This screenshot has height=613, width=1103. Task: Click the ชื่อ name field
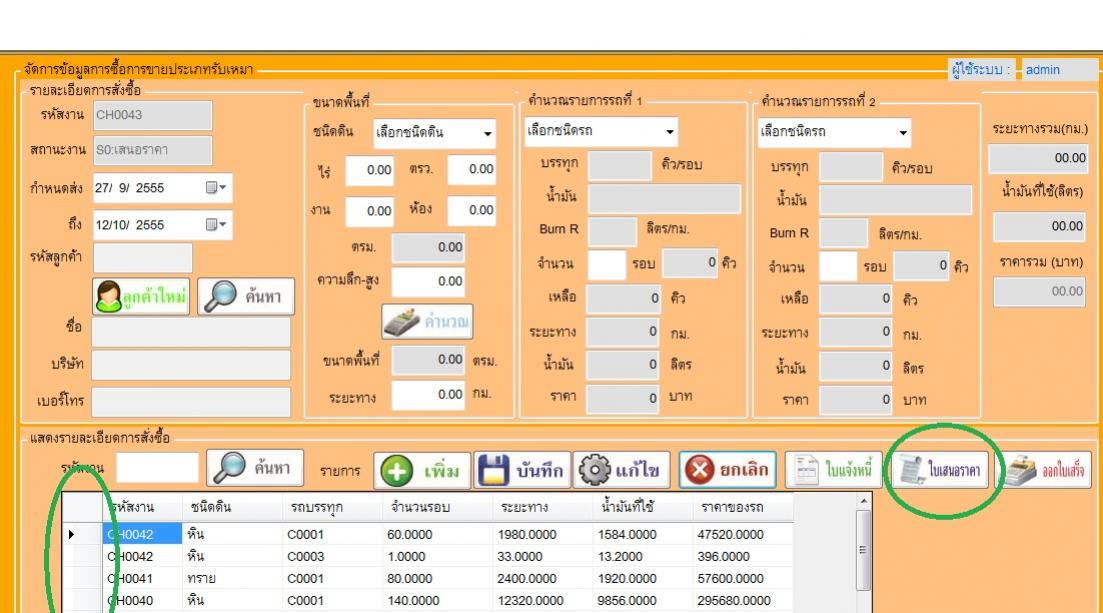tap(191, 331)
